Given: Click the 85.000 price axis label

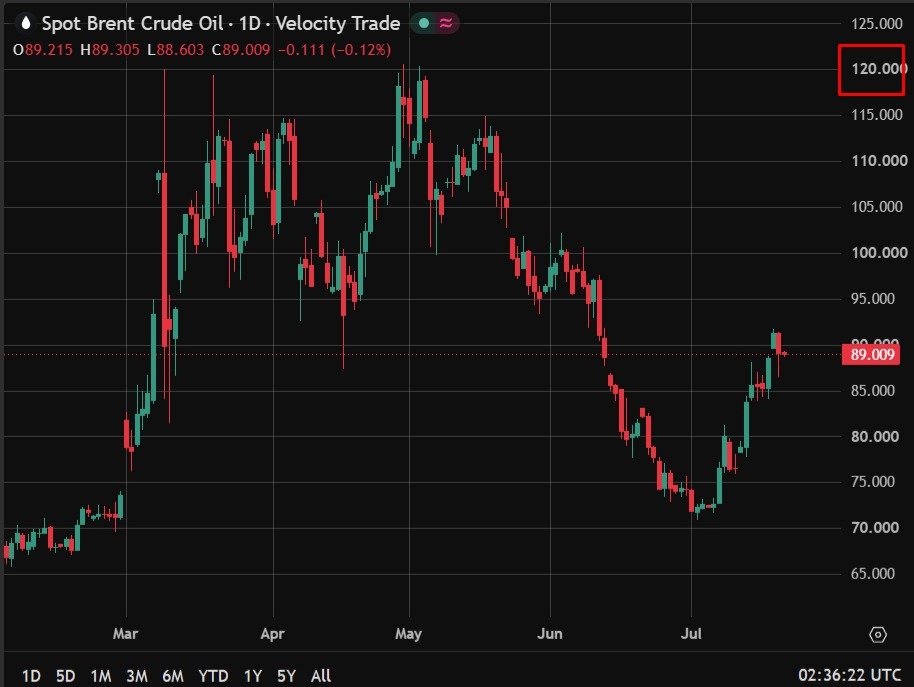Looking at the screenshot, I should coord(873,390).
